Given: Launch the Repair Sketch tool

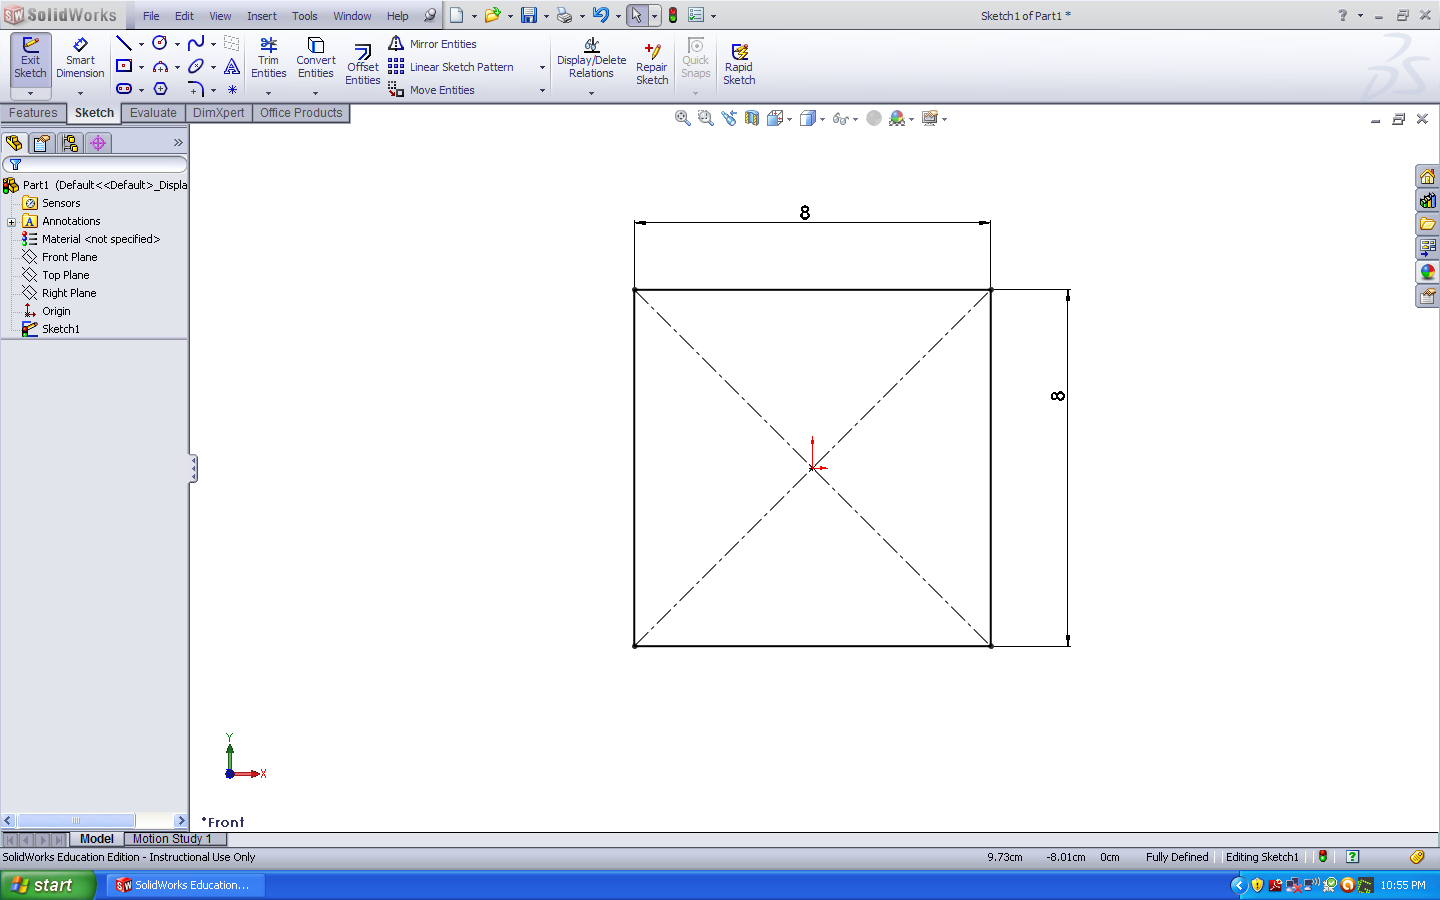Looking at the screenshot, I should pyautogui.click(x=652, y=65).
